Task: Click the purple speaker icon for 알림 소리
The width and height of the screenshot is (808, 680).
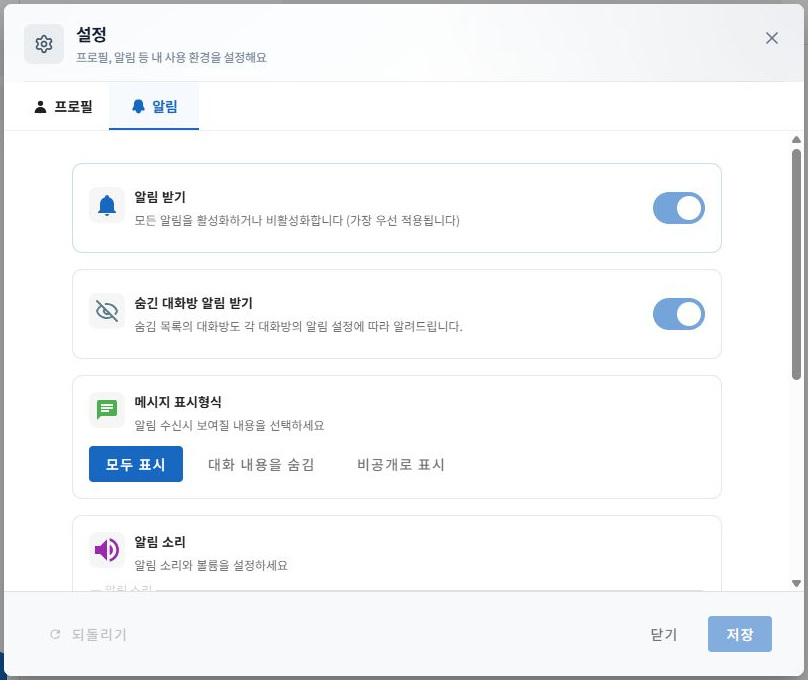Action: point(107,550)
